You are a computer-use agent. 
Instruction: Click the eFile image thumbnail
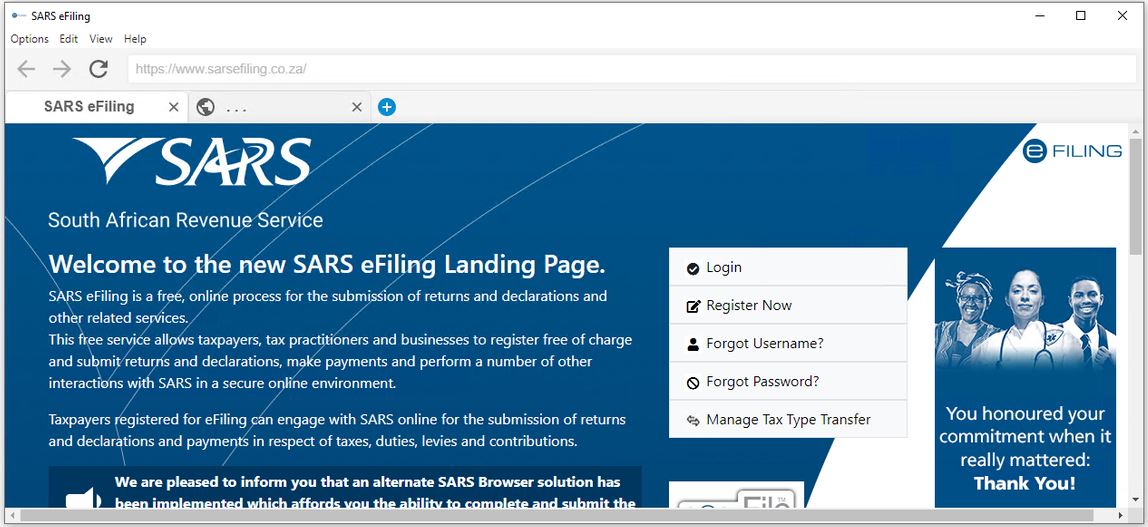tap(737, 495)
